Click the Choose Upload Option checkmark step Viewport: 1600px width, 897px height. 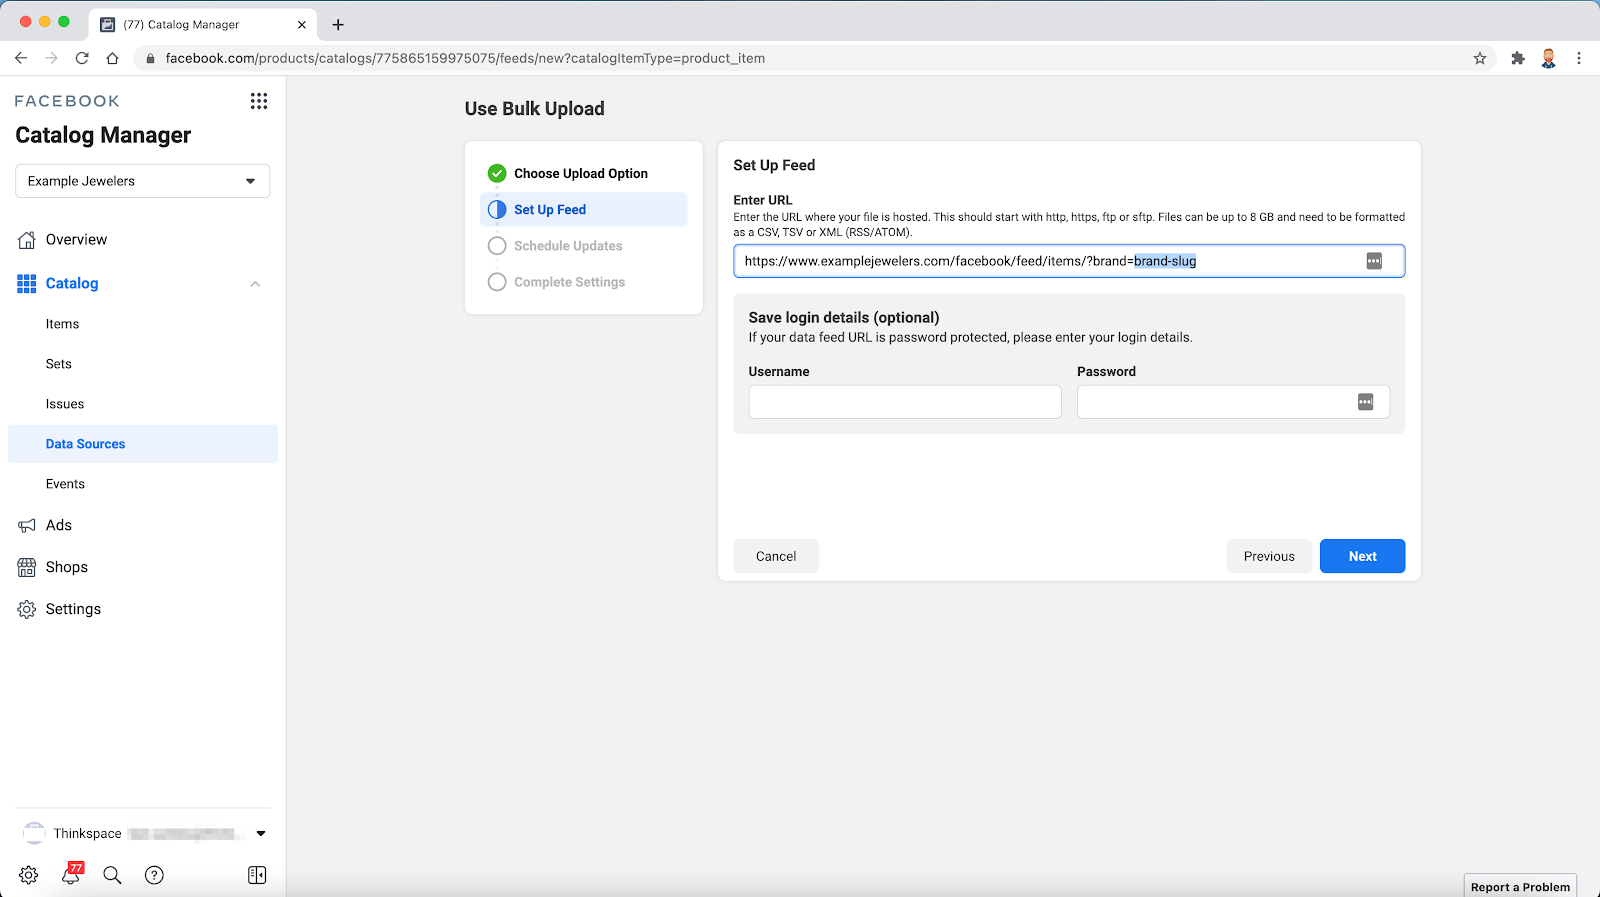click(x=497, y=173)
